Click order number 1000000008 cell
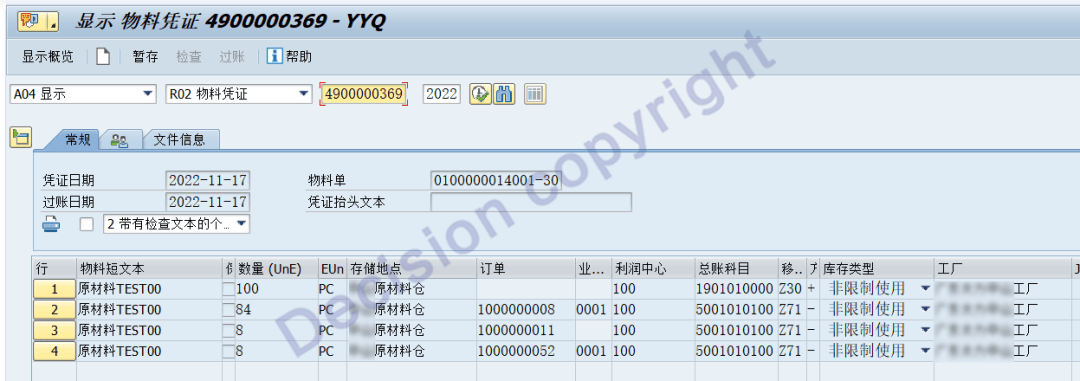This screenshot has width=1080, height=381. click(526, 309)
